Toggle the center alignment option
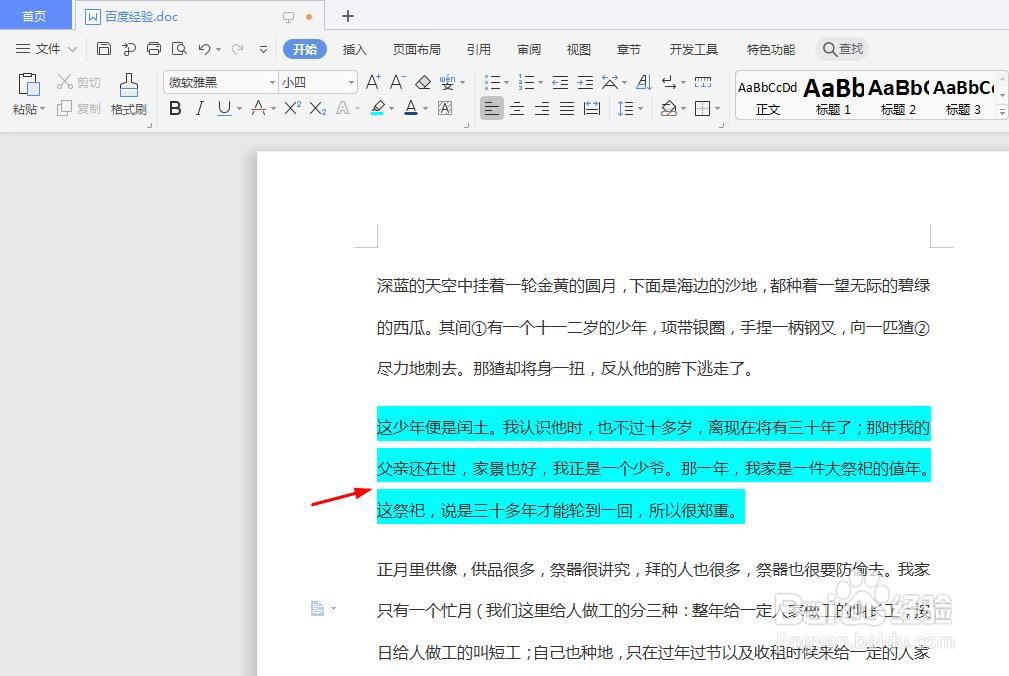 click(516, 109)
